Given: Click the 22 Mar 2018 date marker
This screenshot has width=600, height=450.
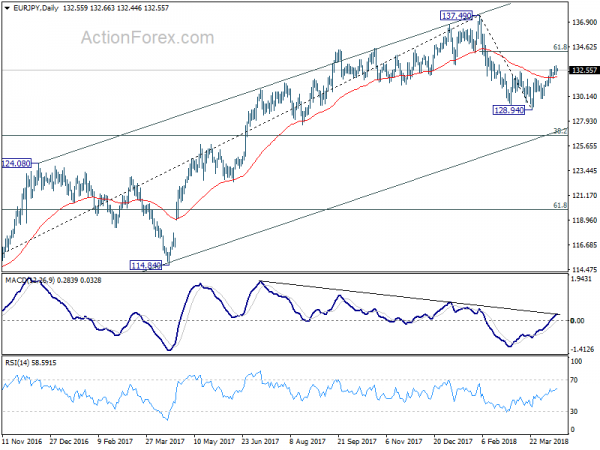Looking at the screenshot, I should (x=549, y=441).
